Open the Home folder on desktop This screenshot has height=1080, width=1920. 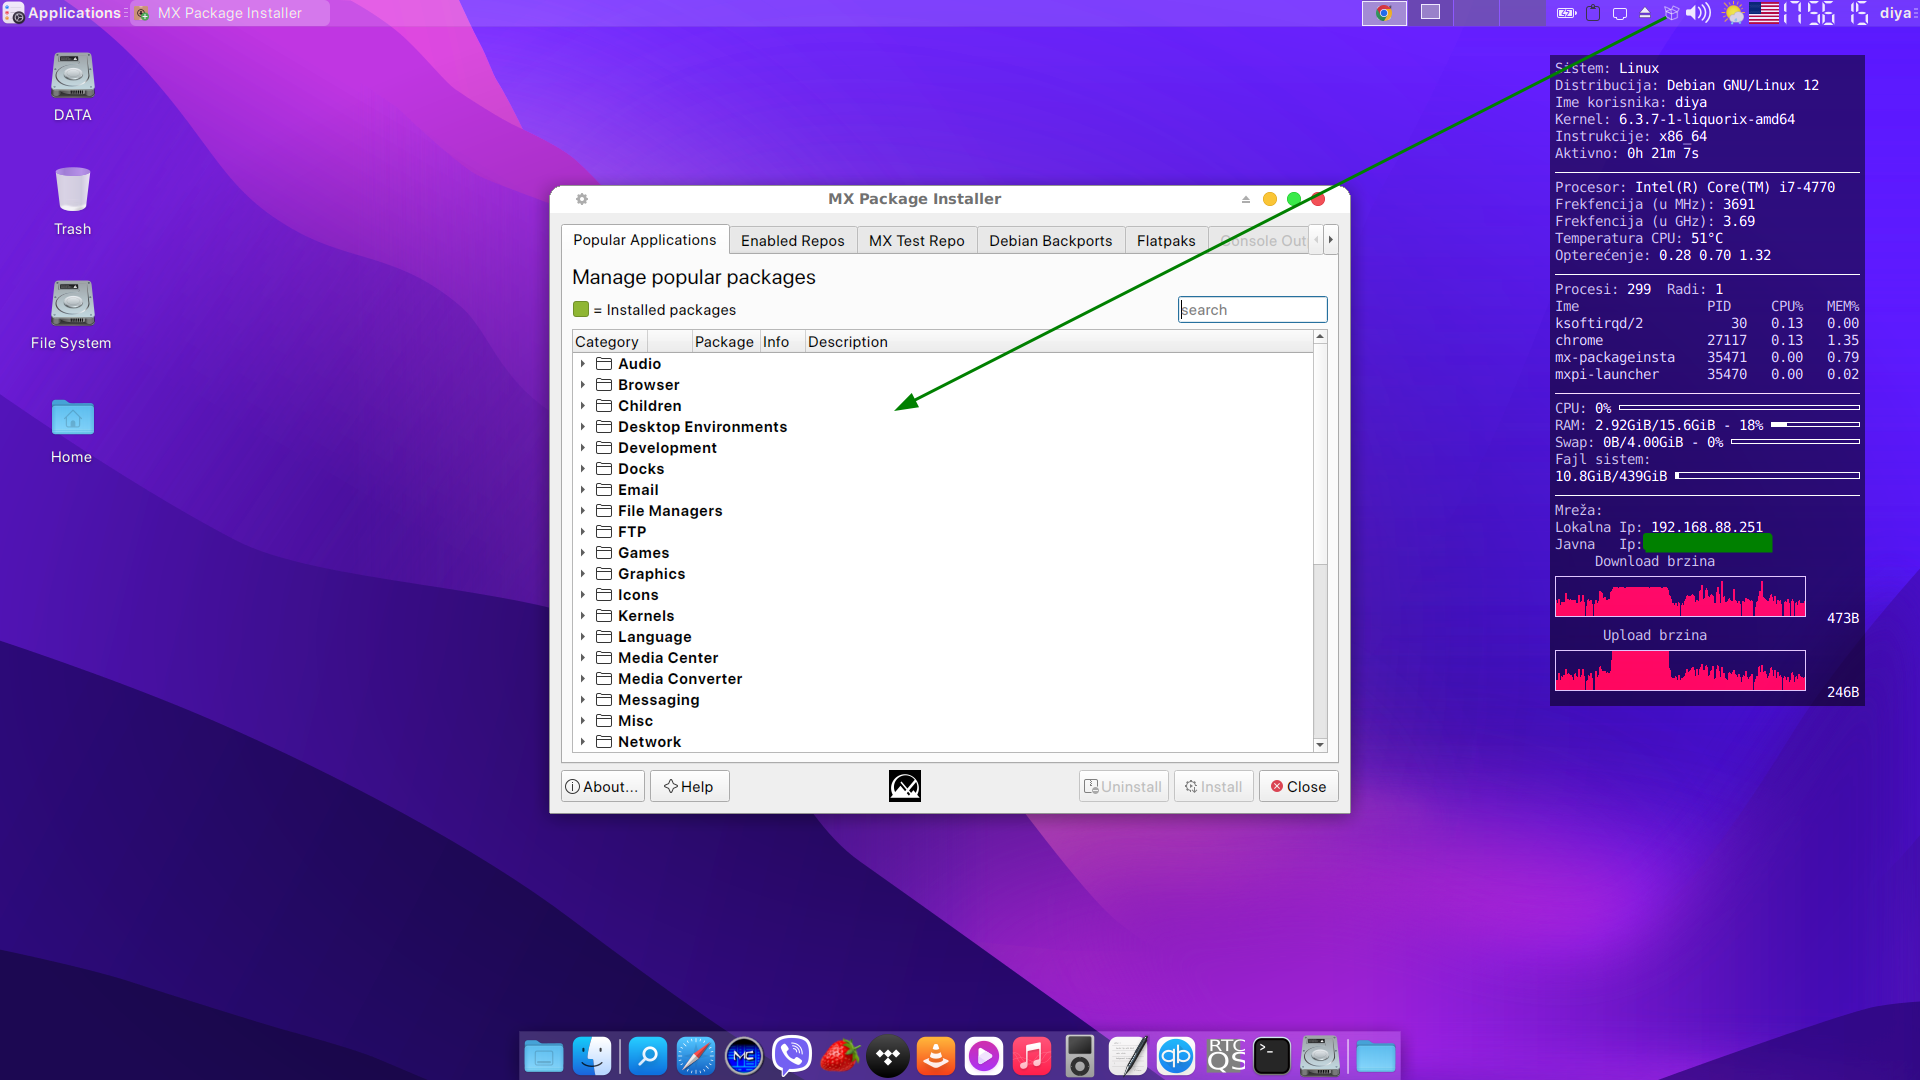pyautogui.click(x=72, y=430)
